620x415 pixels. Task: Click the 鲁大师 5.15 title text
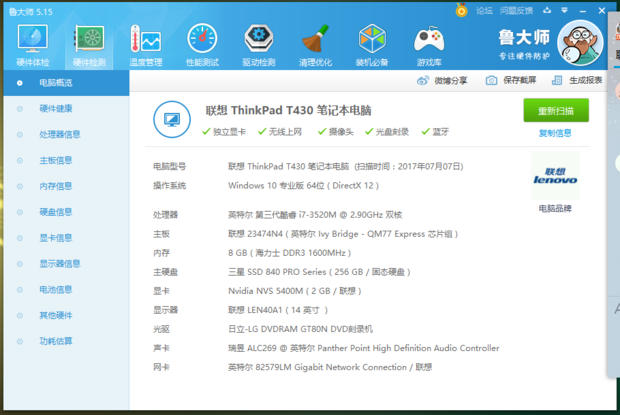click(x=30, y=12)
